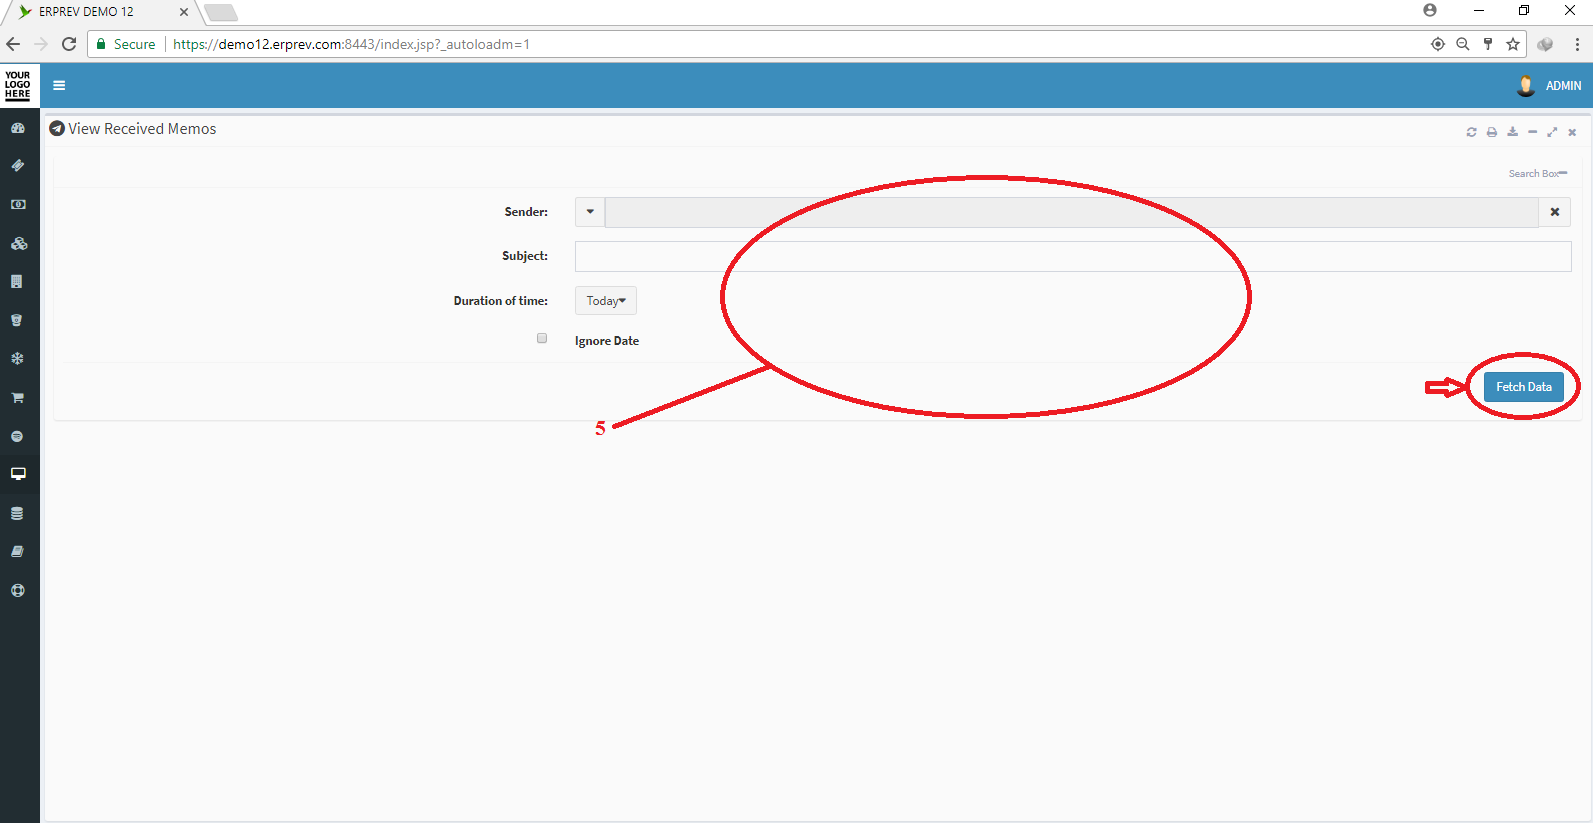1593x823 pixels.
Task: Open the Today duration dropdown
Action: tap(606, 301)
